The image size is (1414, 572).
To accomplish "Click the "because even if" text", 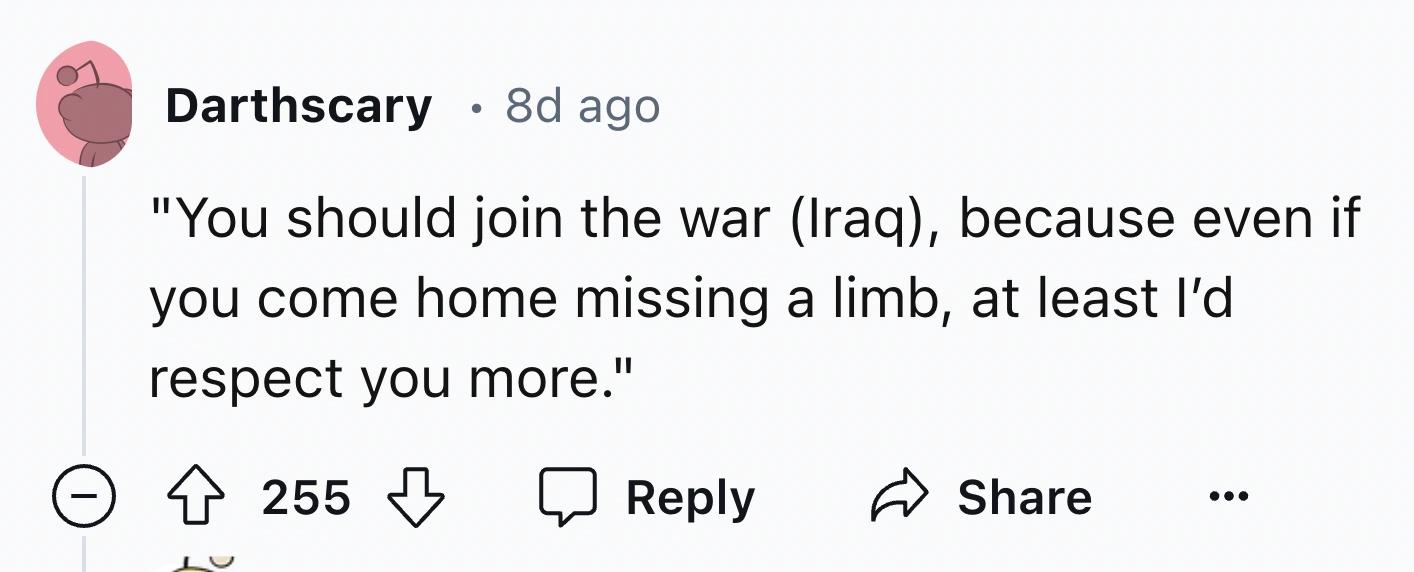I will pos(1160,218).
